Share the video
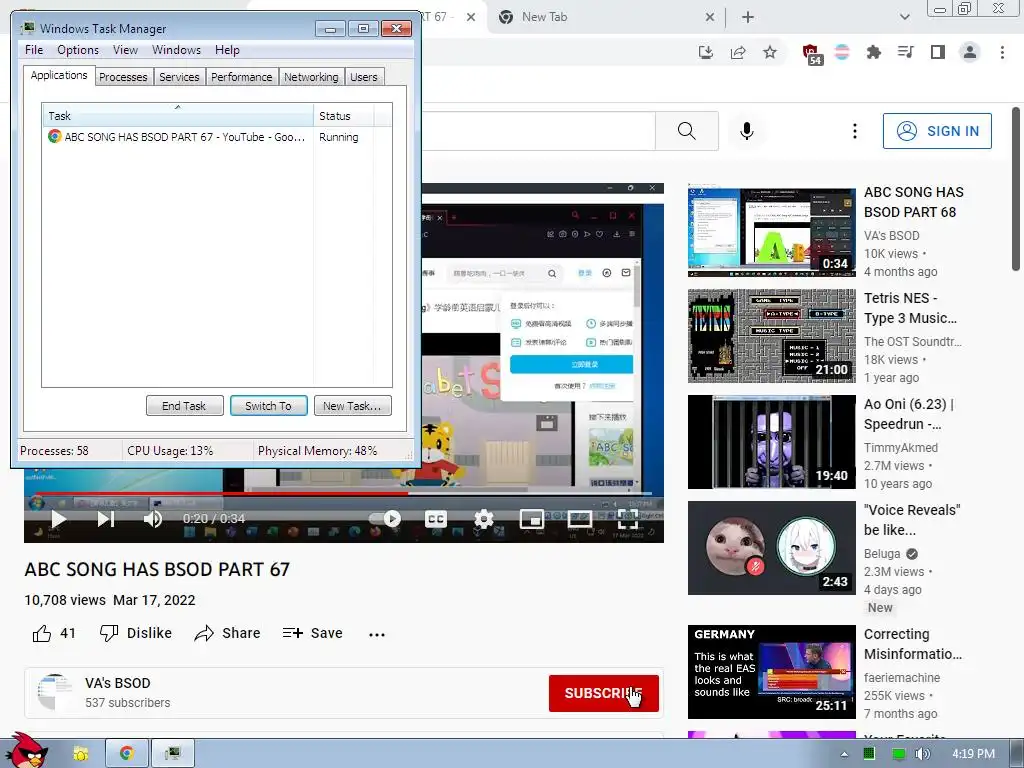The height and width of the screenshot is (768, 1024). pos(227,633)
